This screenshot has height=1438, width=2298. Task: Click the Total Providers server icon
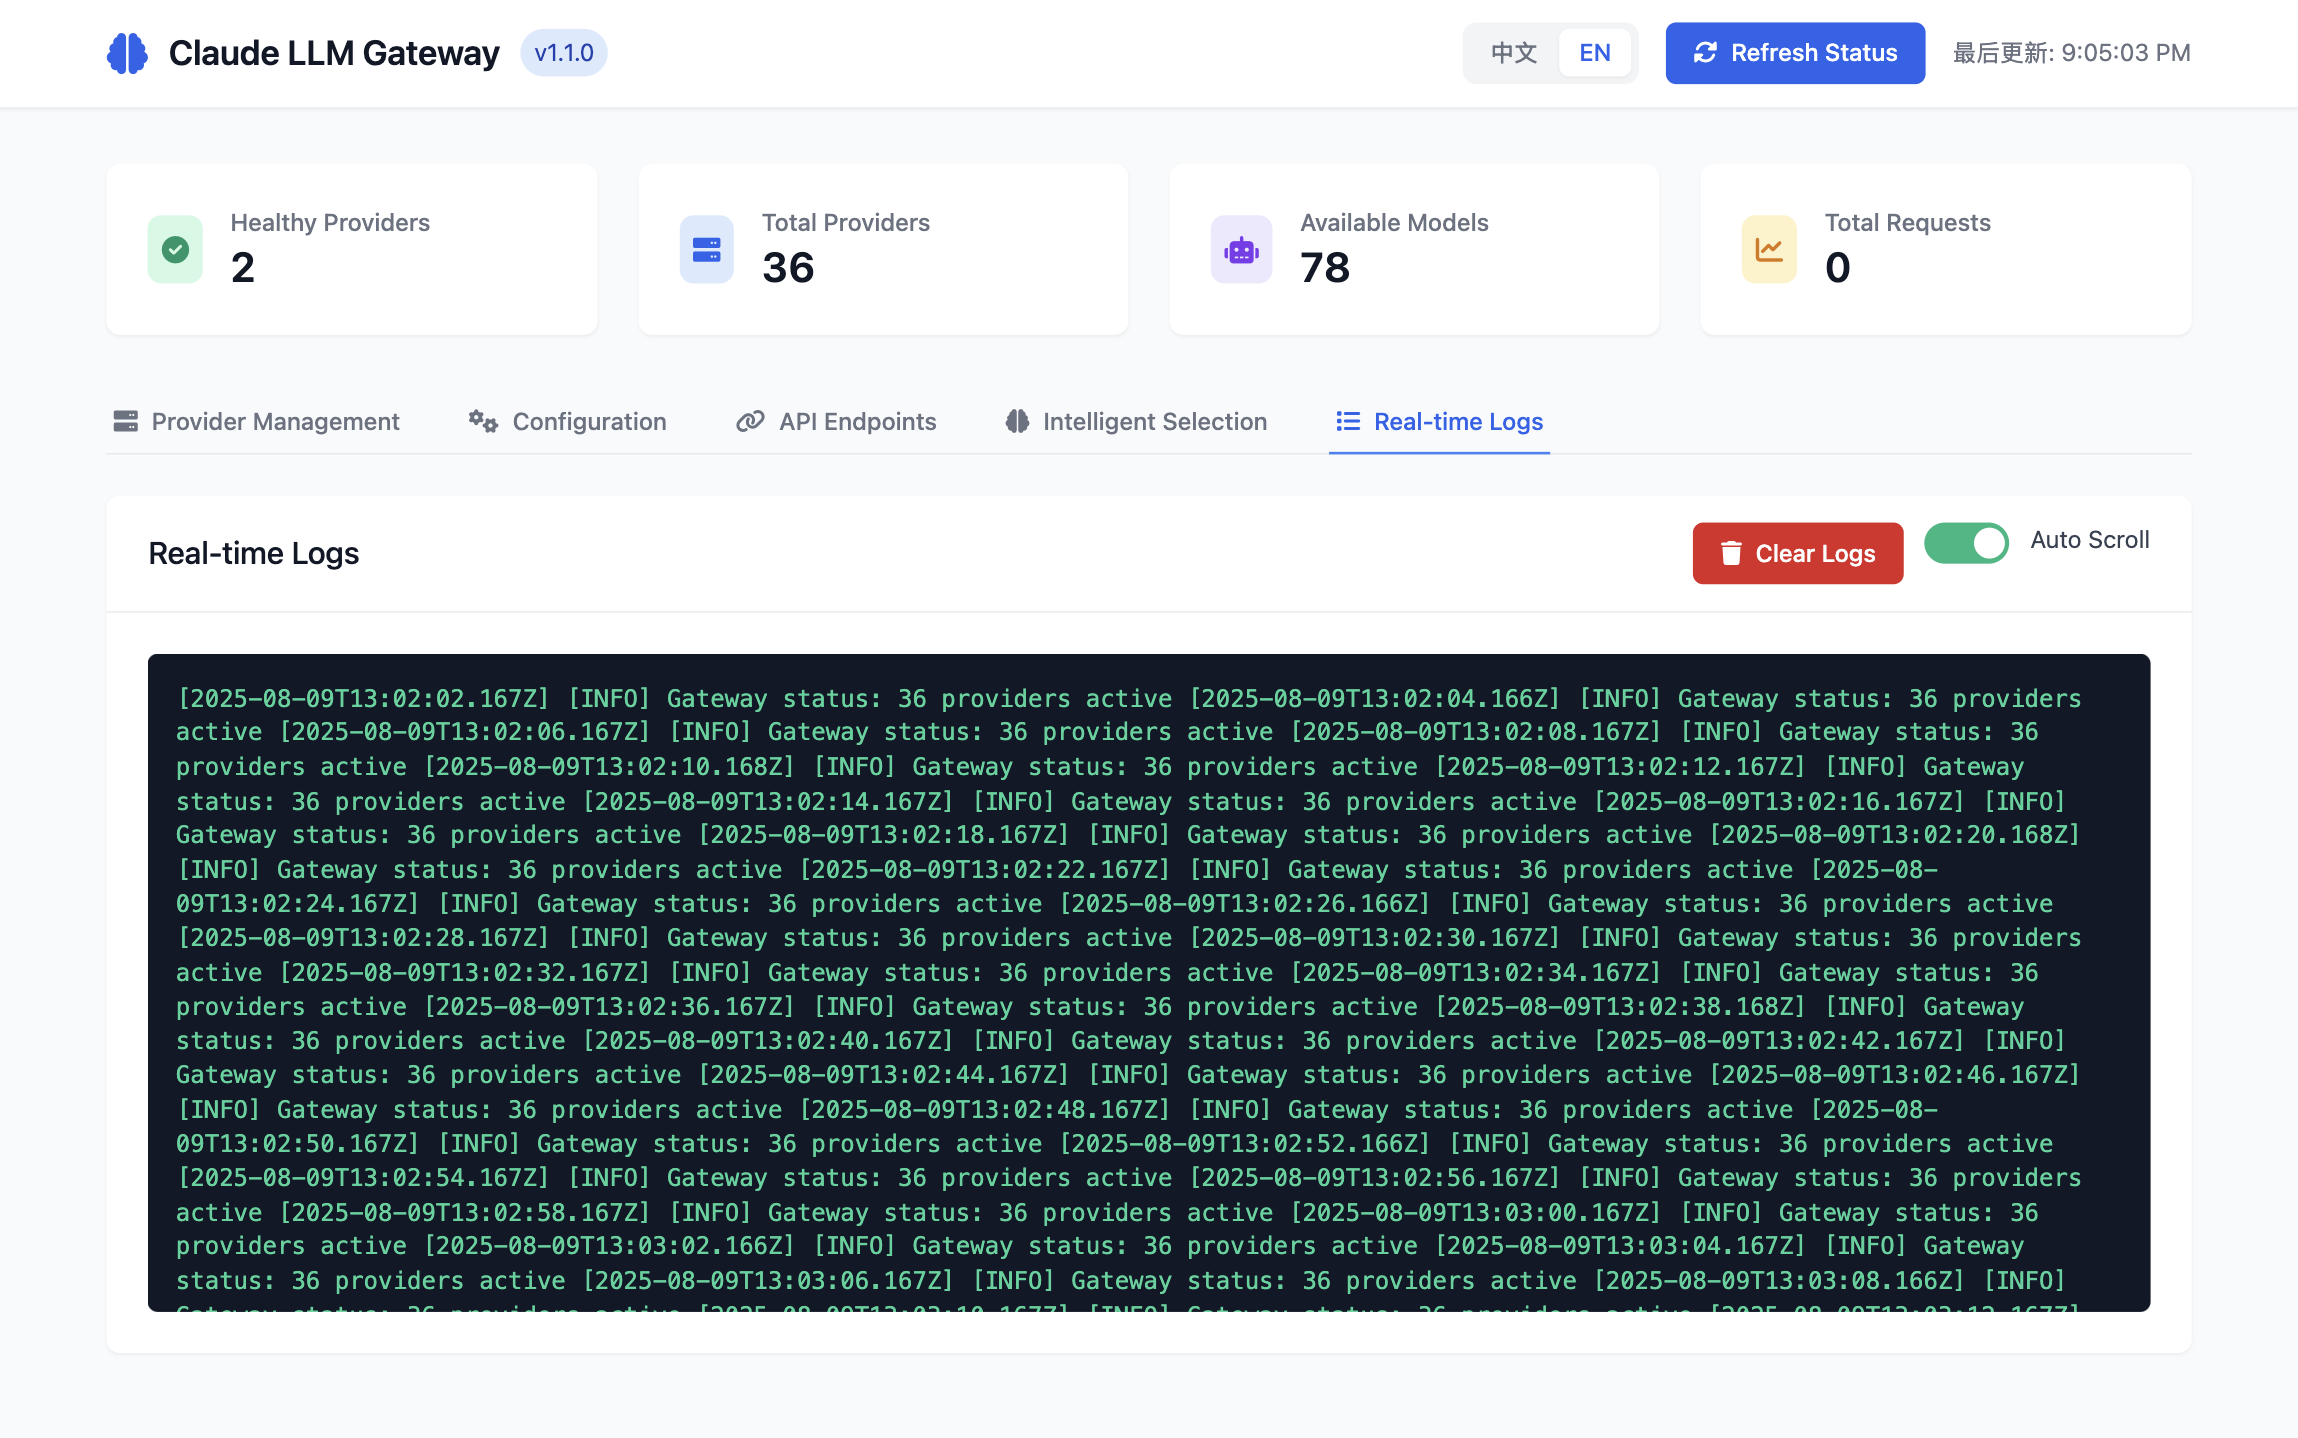[x=706, y=249]
